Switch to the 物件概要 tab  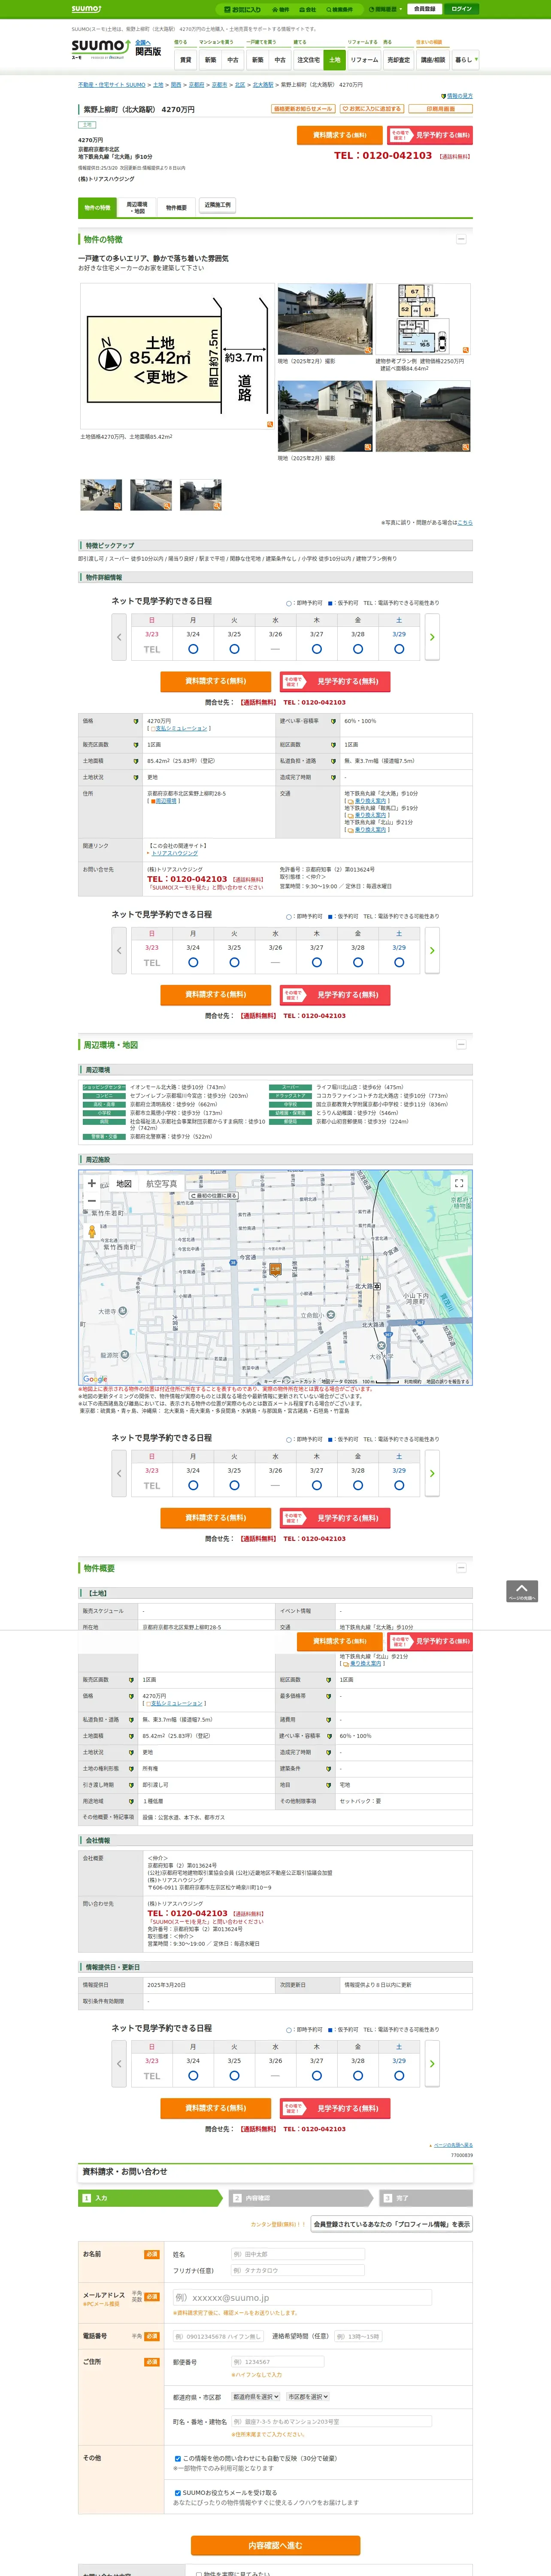176,208
